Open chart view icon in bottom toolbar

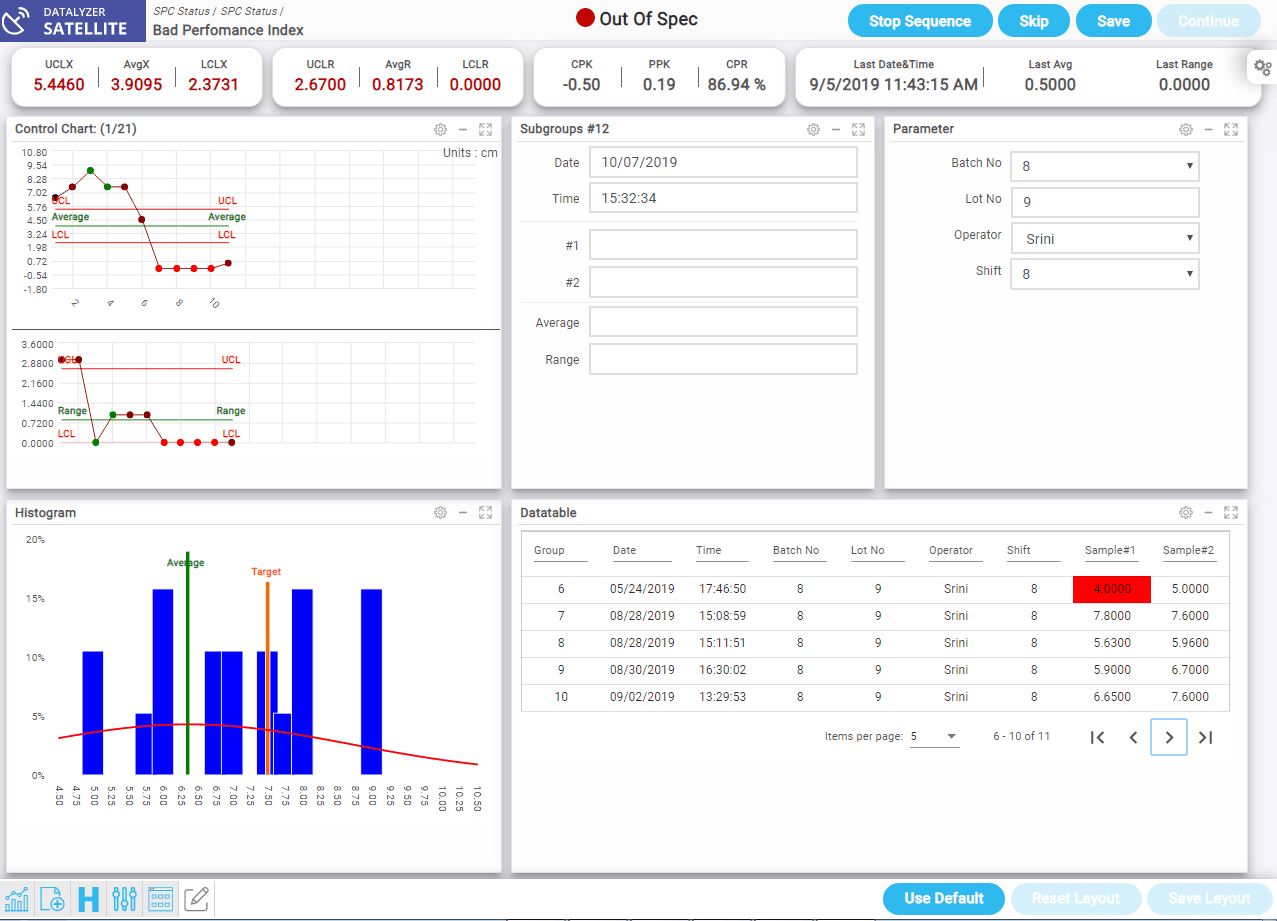17,898
